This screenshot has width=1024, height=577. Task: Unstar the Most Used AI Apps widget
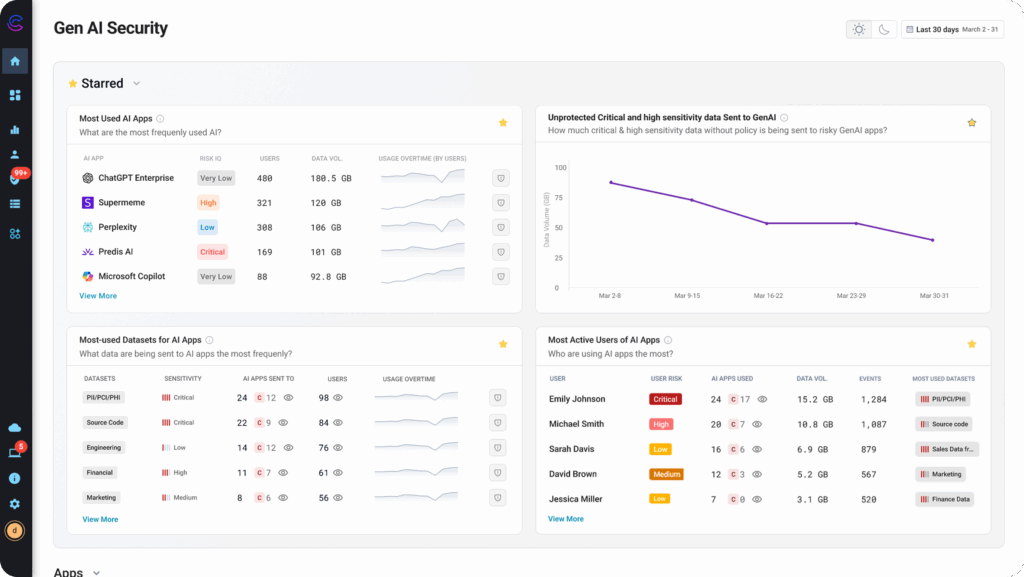pyautogui.click(x=503, y=123)
